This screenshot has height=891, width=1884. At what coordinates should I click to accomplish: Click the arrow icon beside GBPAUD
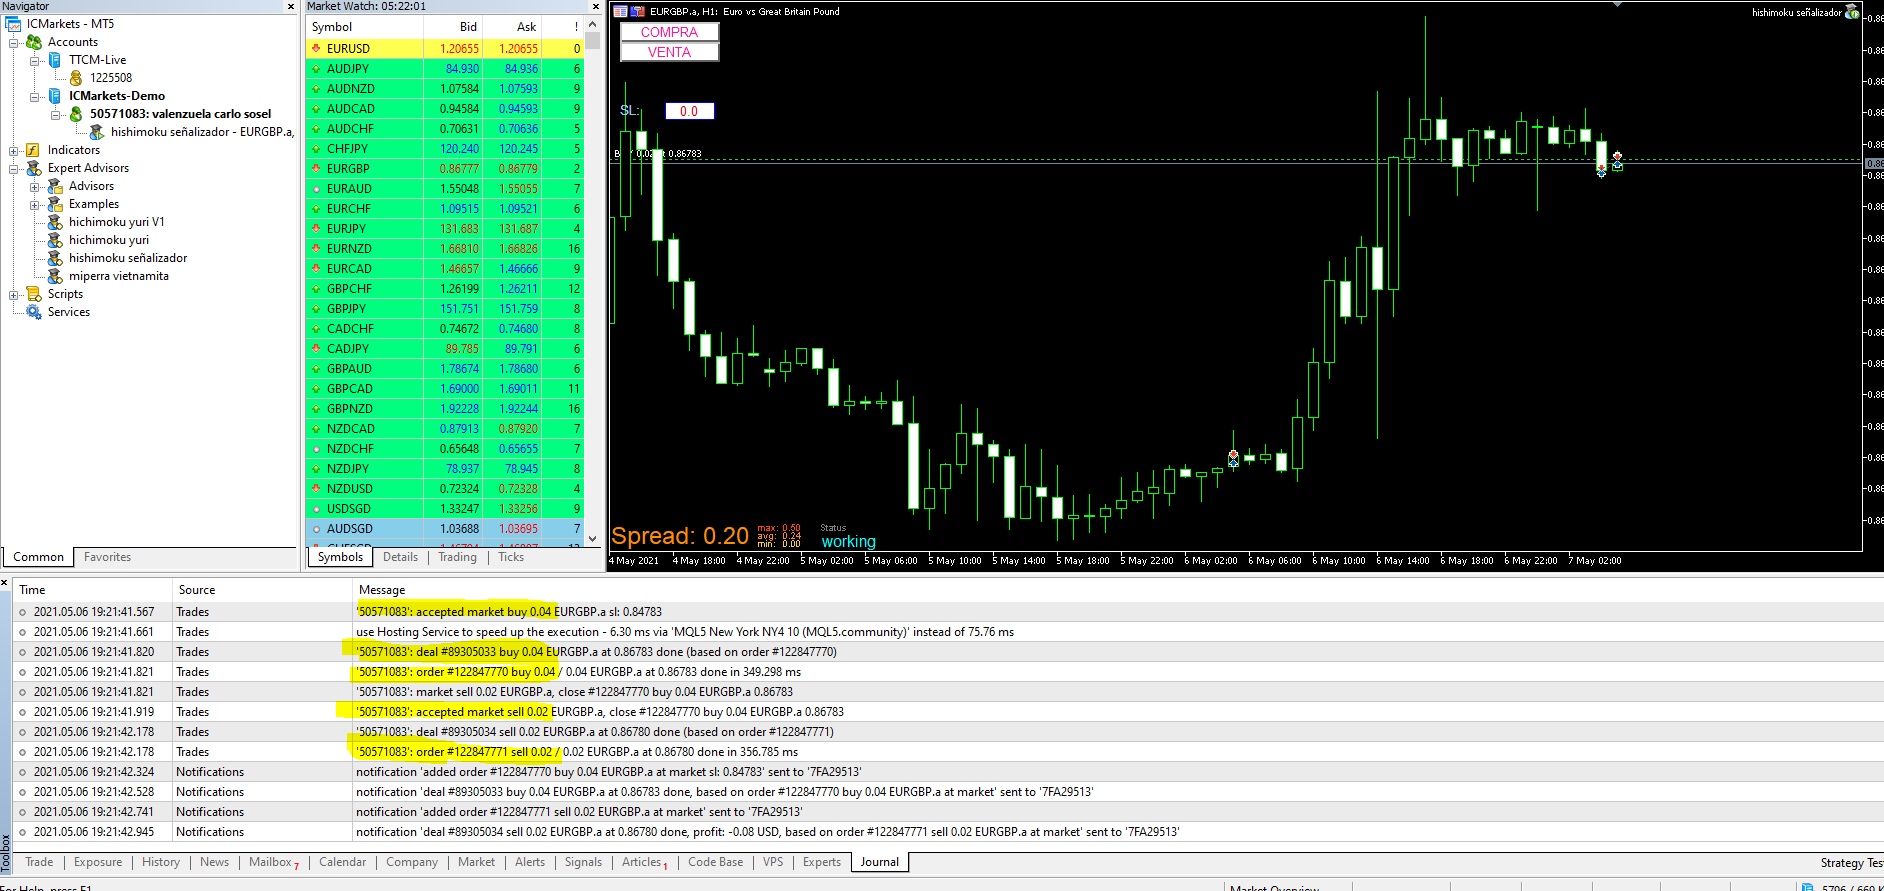point(316,368)
